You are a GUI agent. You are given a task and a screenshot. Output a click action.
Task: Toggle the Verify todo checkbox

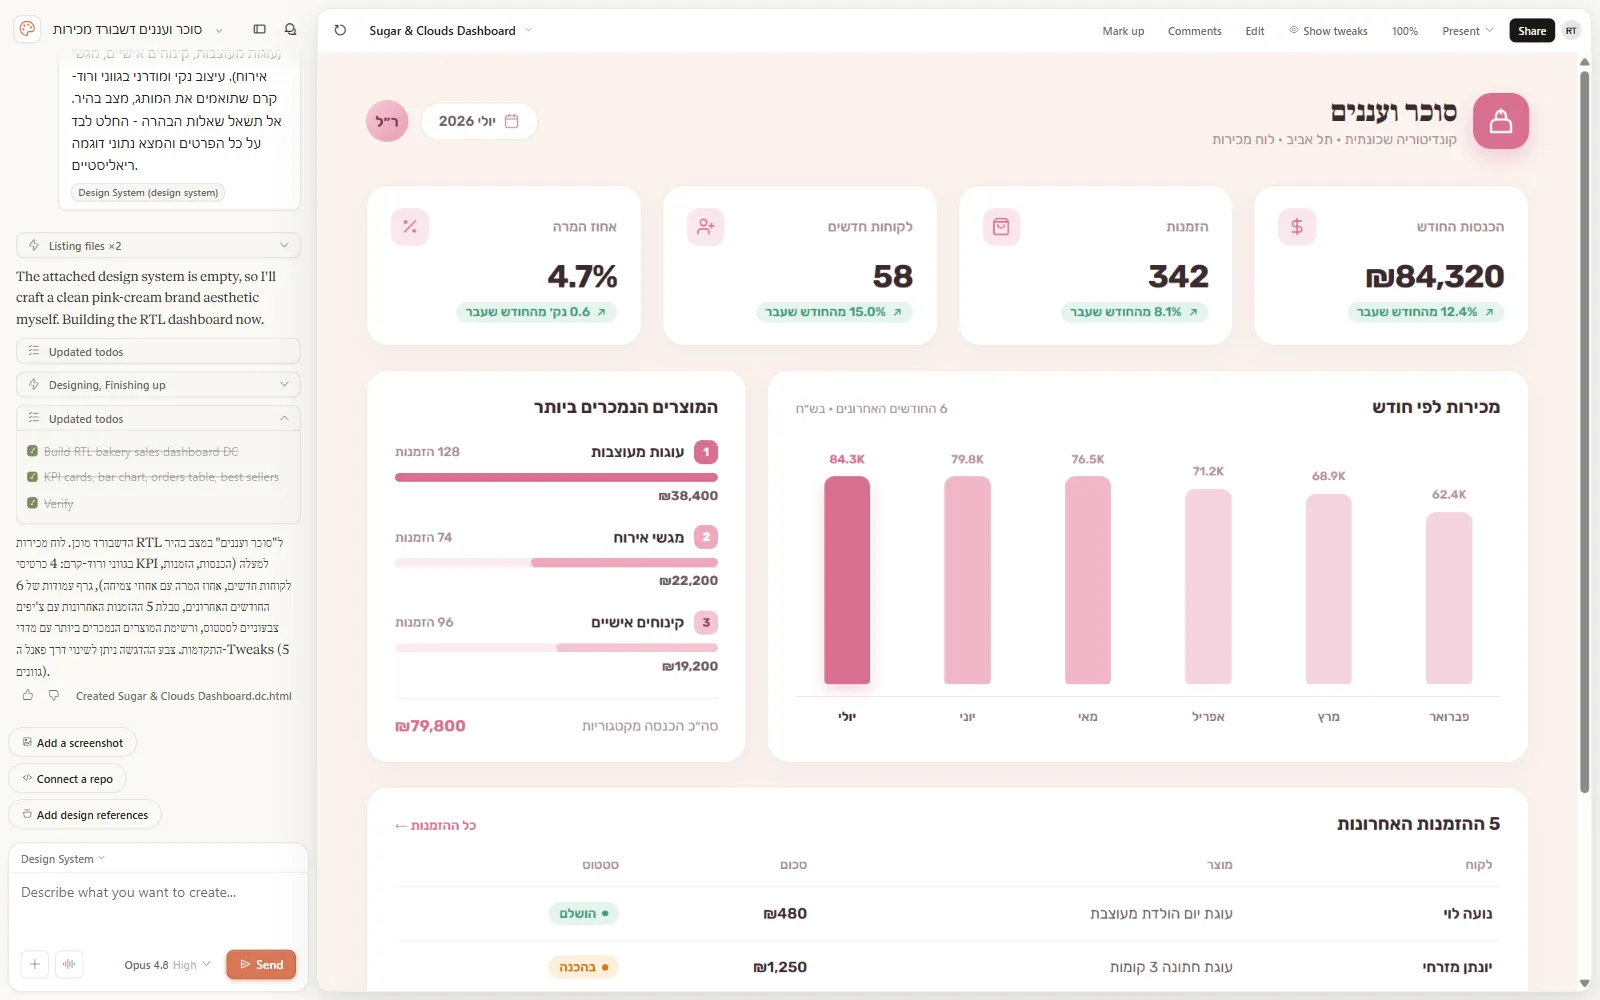click(33, 503)
